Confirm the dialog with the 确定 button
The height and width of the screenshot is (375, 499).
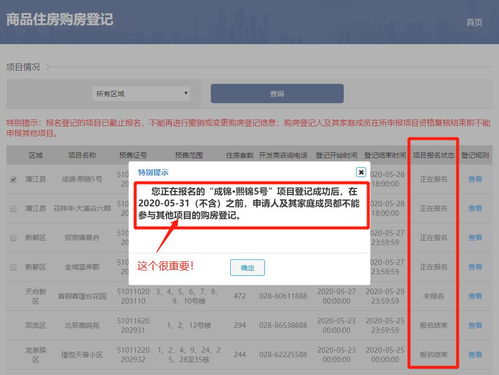[247, 268]
